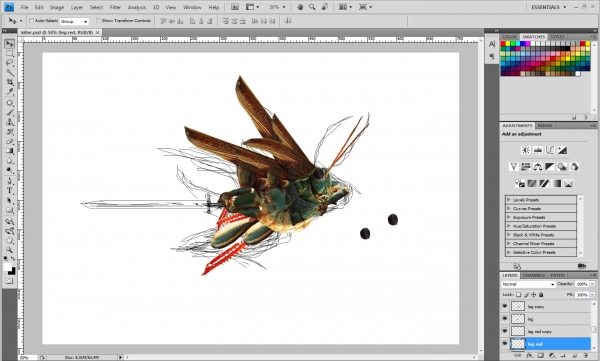Add a Black & White adjustment
The image size is (600, 361).
(550, 167)
